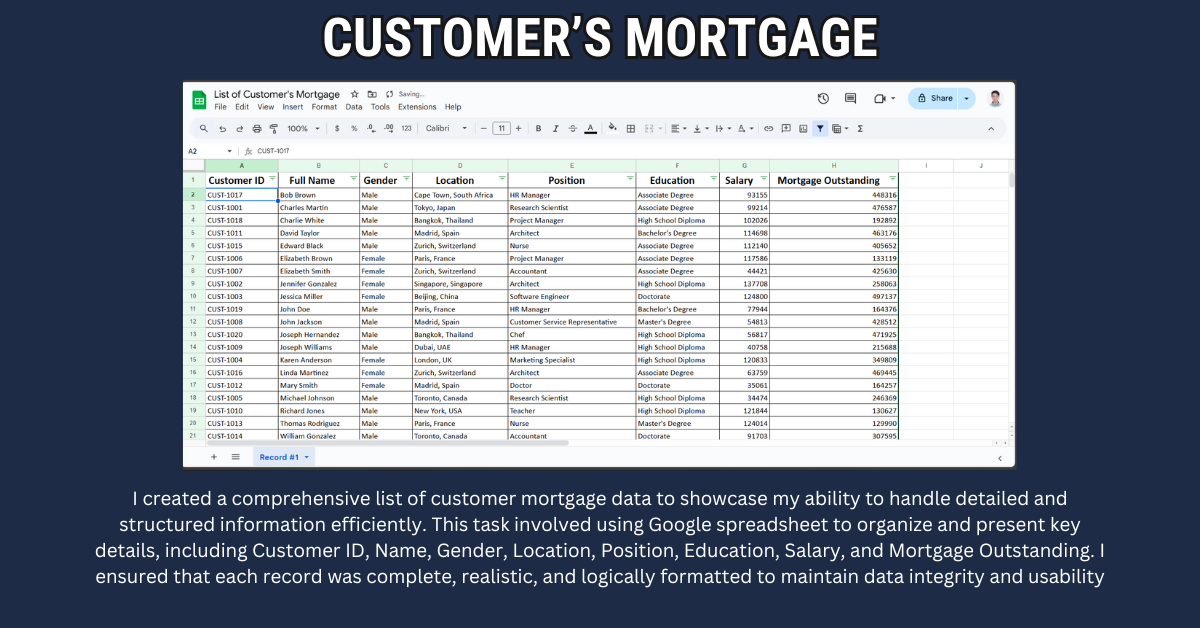Image resolution: width=1200 pixels, height=628 pixels.
Task: Open the borders tool
Action: [631, 128]
